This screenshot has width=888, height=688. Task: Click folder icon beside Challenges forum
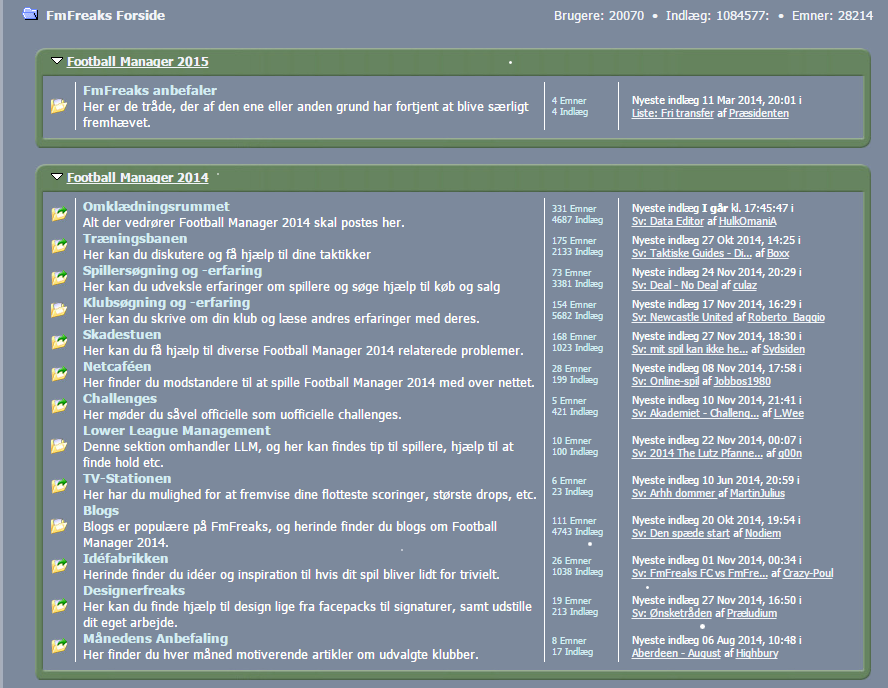point(59,406)
